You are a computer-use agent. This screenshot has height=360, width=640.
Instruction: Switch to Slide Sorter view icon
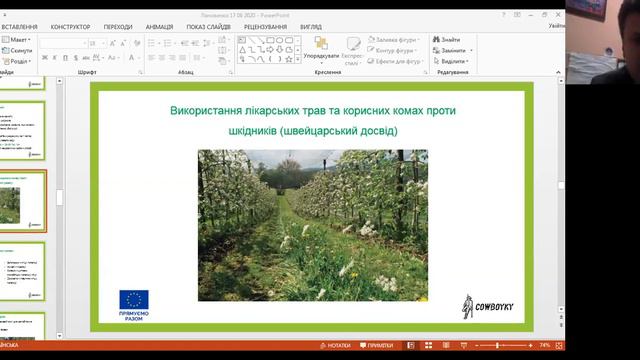pyautogui.click(x=428, y=345)
